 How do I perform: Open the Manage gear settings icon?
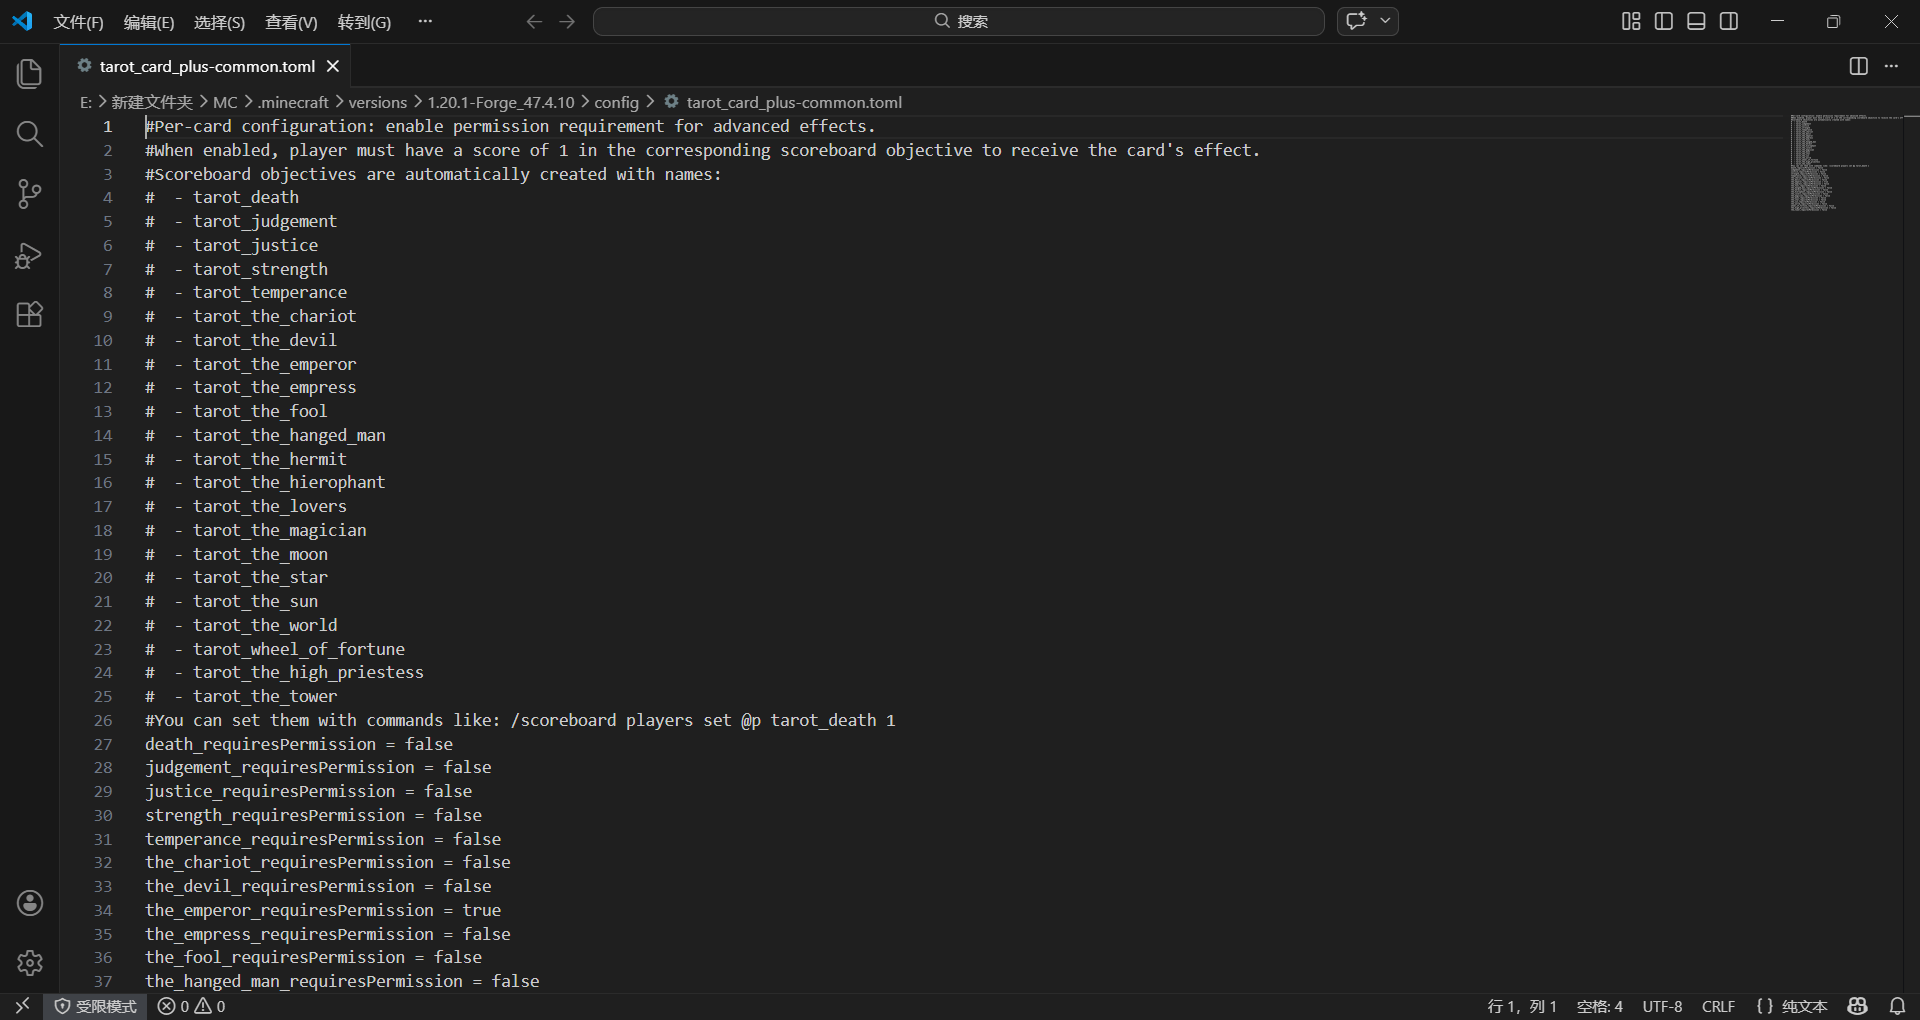(x=30, y=962)
